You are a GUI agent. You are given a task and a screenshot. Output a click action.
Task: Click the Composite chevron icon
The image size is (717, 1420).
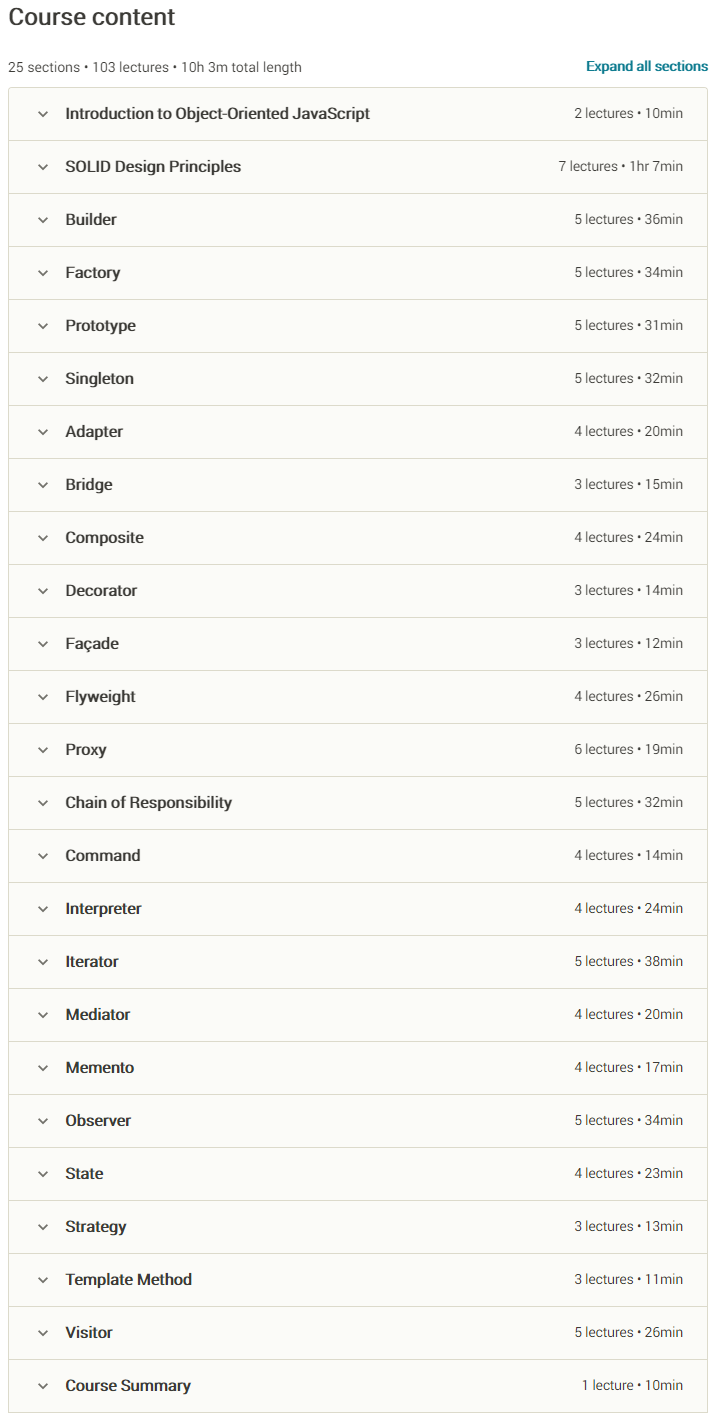(x=43, y=538)
